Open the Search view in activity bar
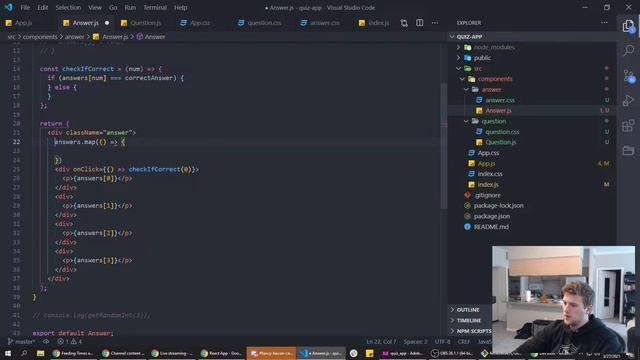The image size is (640, 360). tap(629, 51)
